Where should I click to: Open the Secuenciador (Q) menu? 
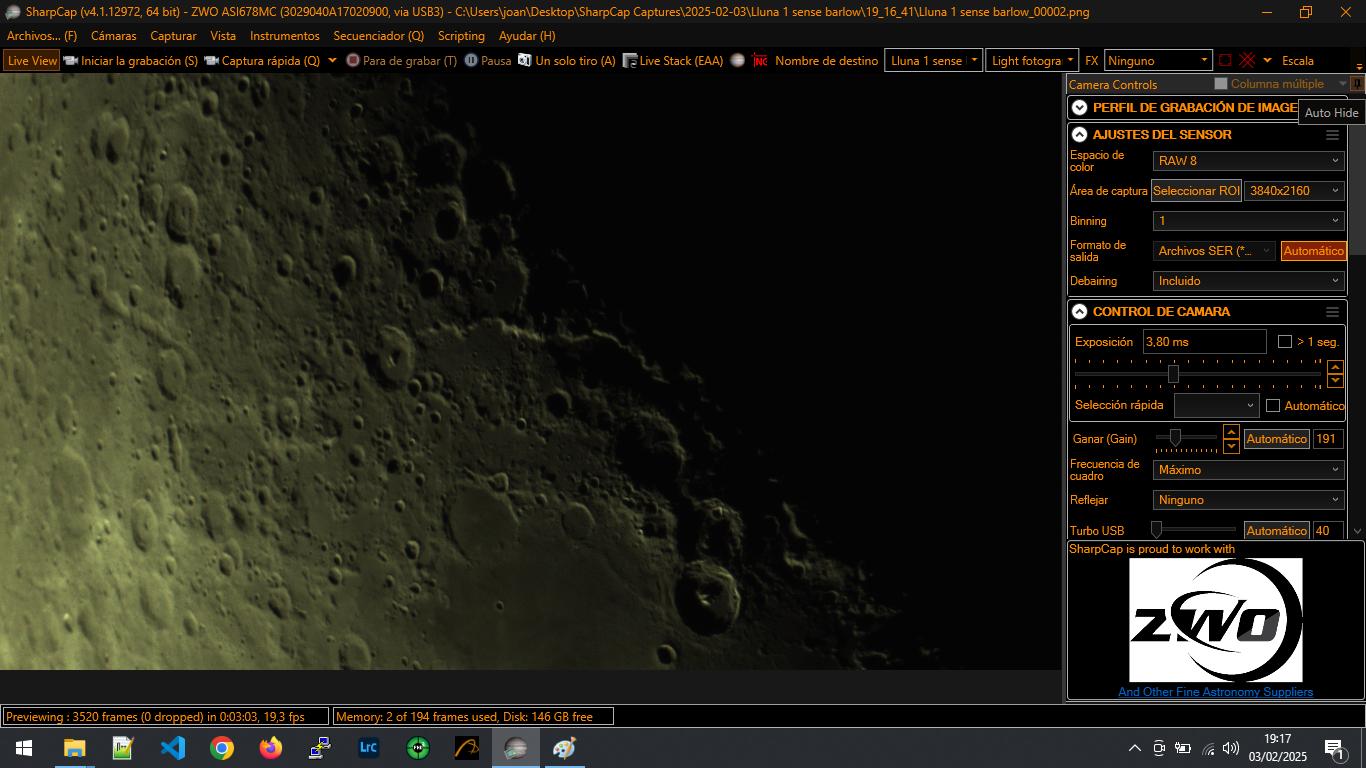point(379,36)
